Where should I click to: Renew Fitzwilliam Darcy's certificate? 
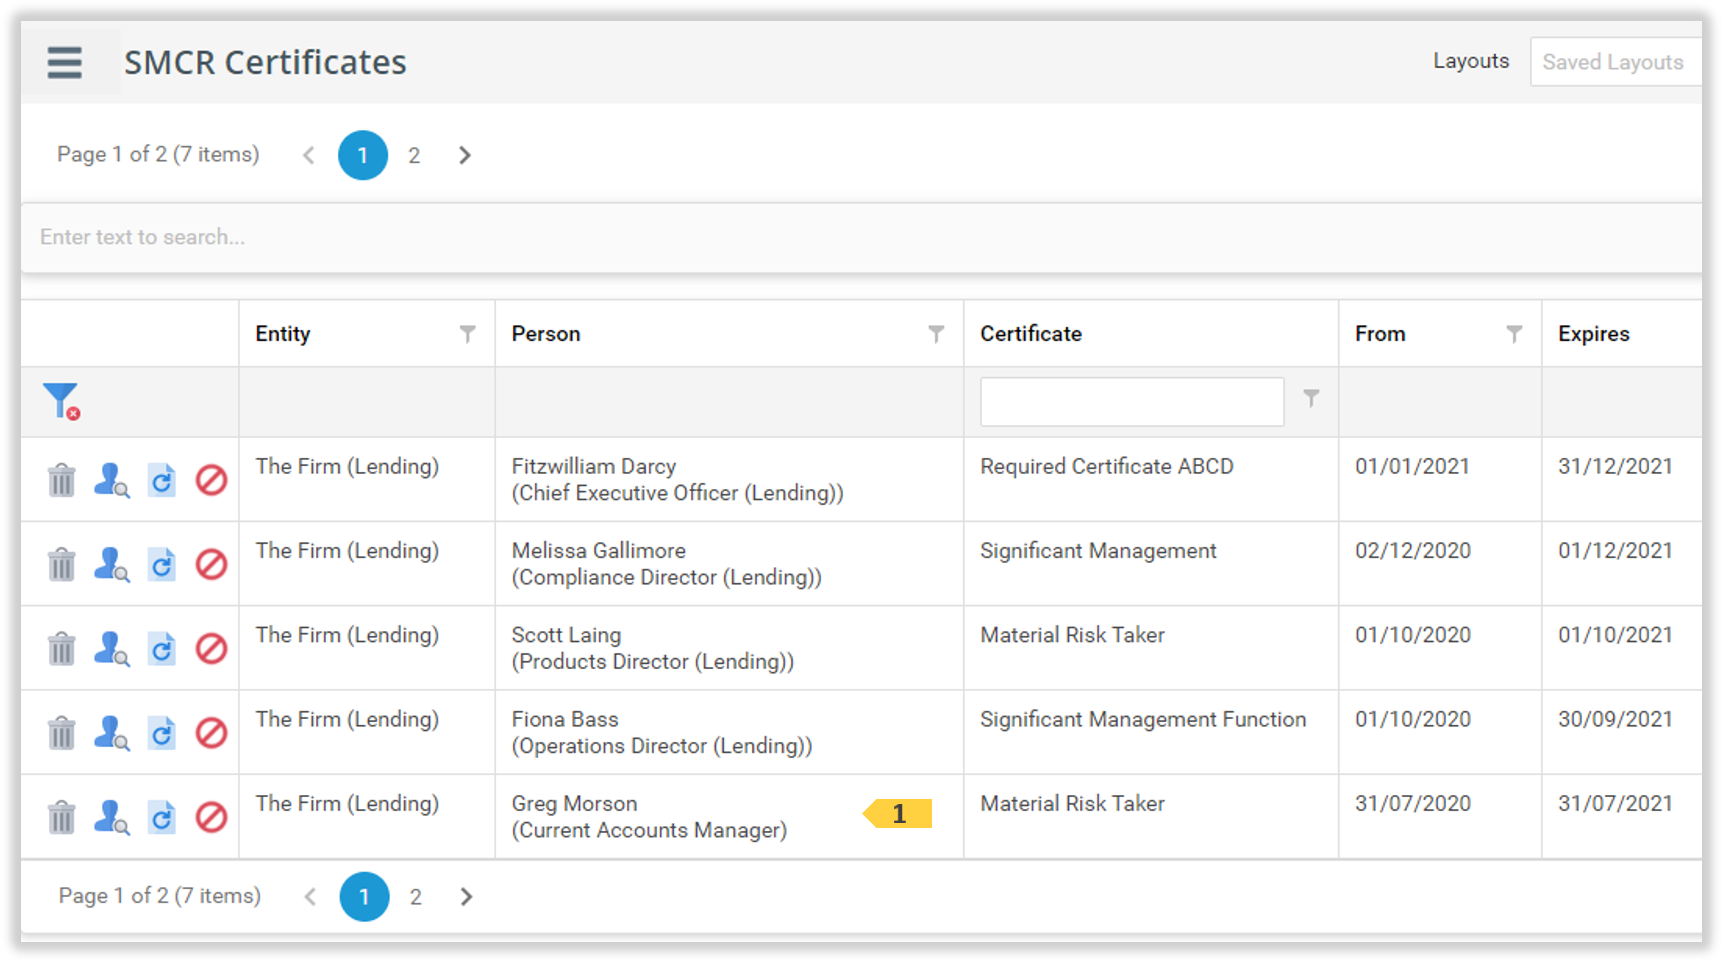161,480
